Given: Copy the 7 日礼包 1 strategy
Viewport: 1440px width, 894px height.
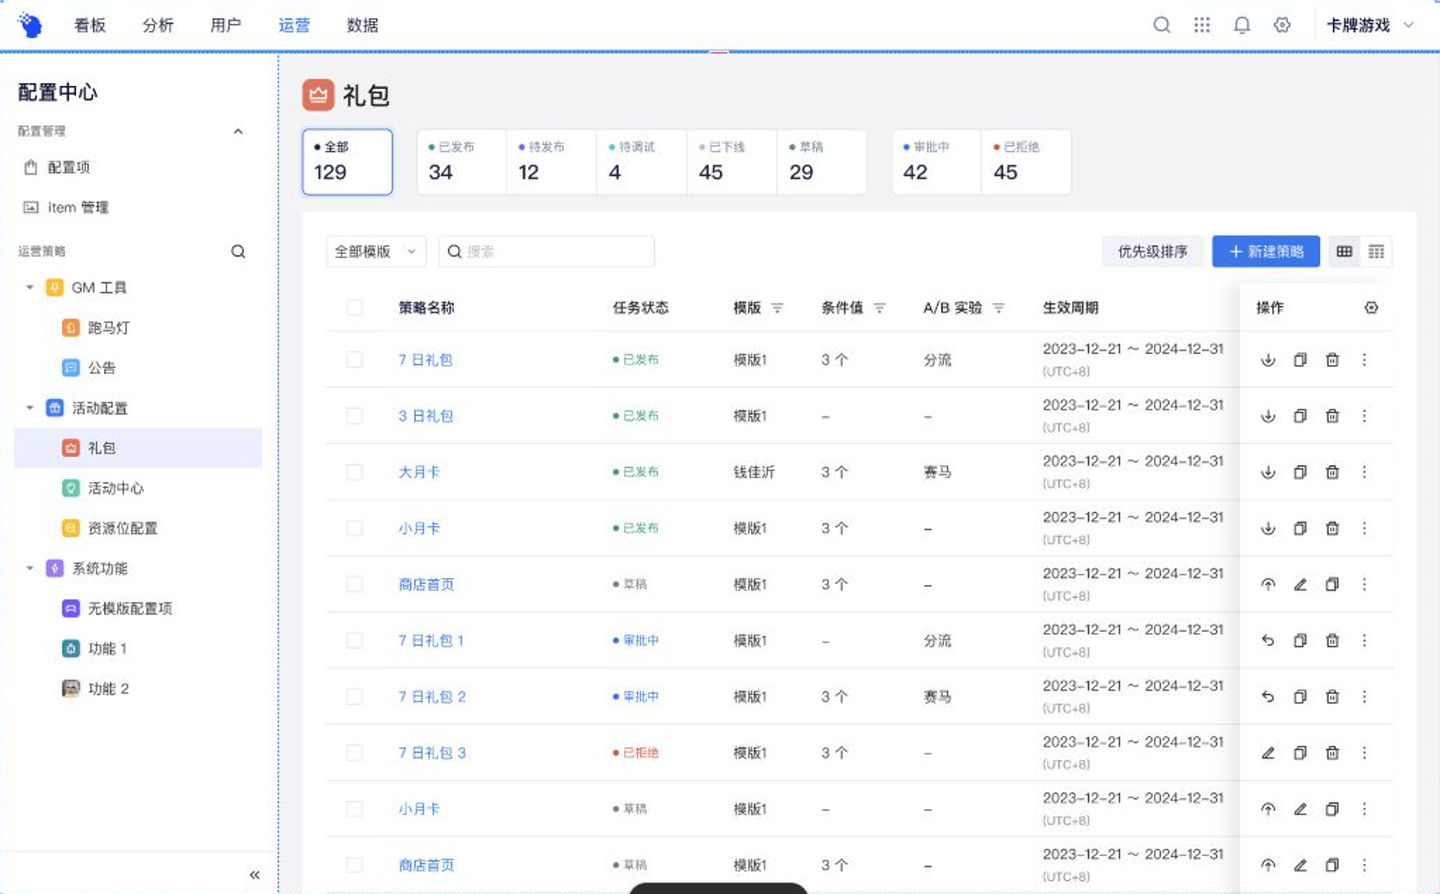Looking at the screenshot, I should click(x=1300, y=641).
